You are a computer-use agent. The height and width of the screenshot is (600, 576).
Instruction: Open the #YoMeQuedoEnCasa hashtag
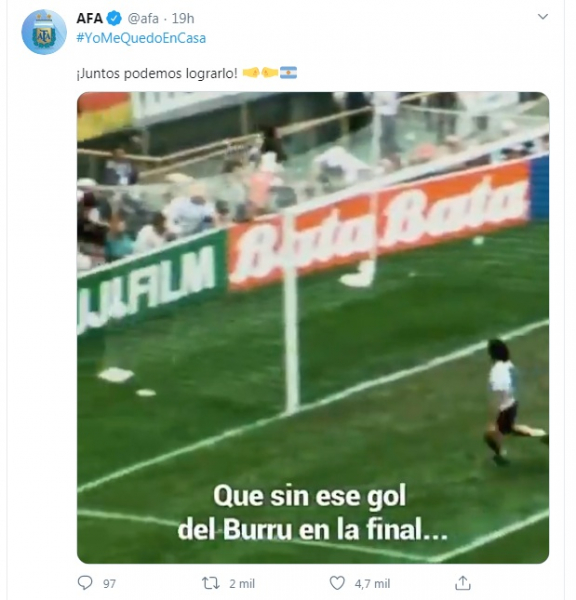pyautogui.click(x=141, y=38)
